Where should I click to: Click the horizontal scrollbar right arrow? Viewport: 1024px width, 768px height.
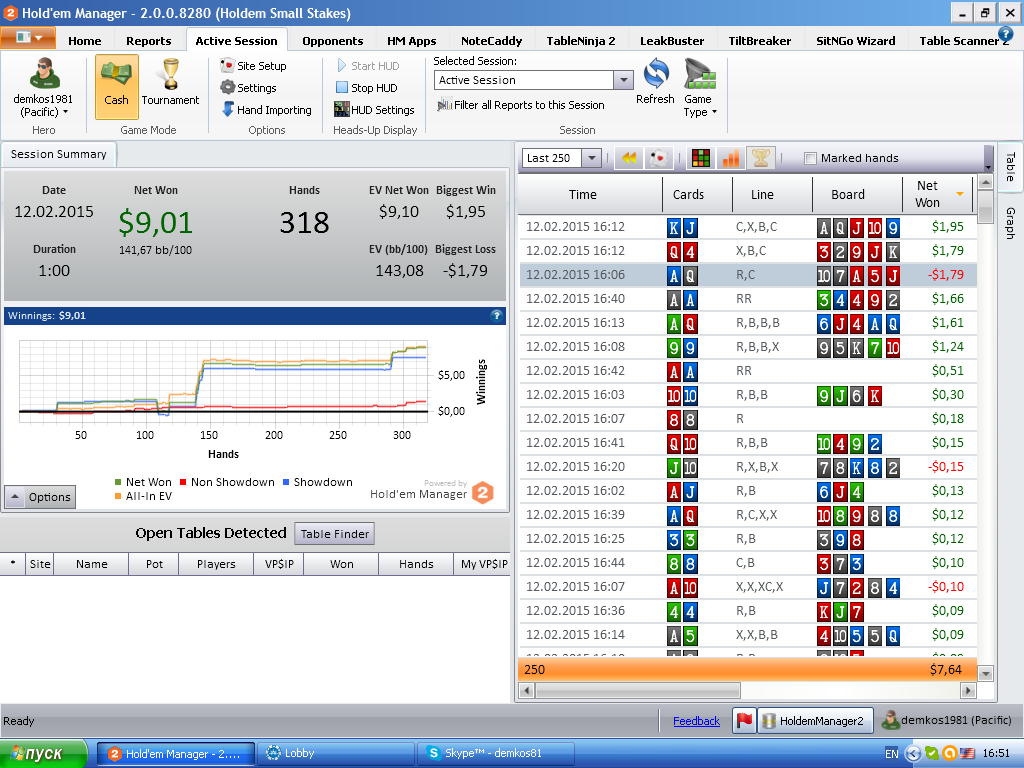click(x=968, y=690)
